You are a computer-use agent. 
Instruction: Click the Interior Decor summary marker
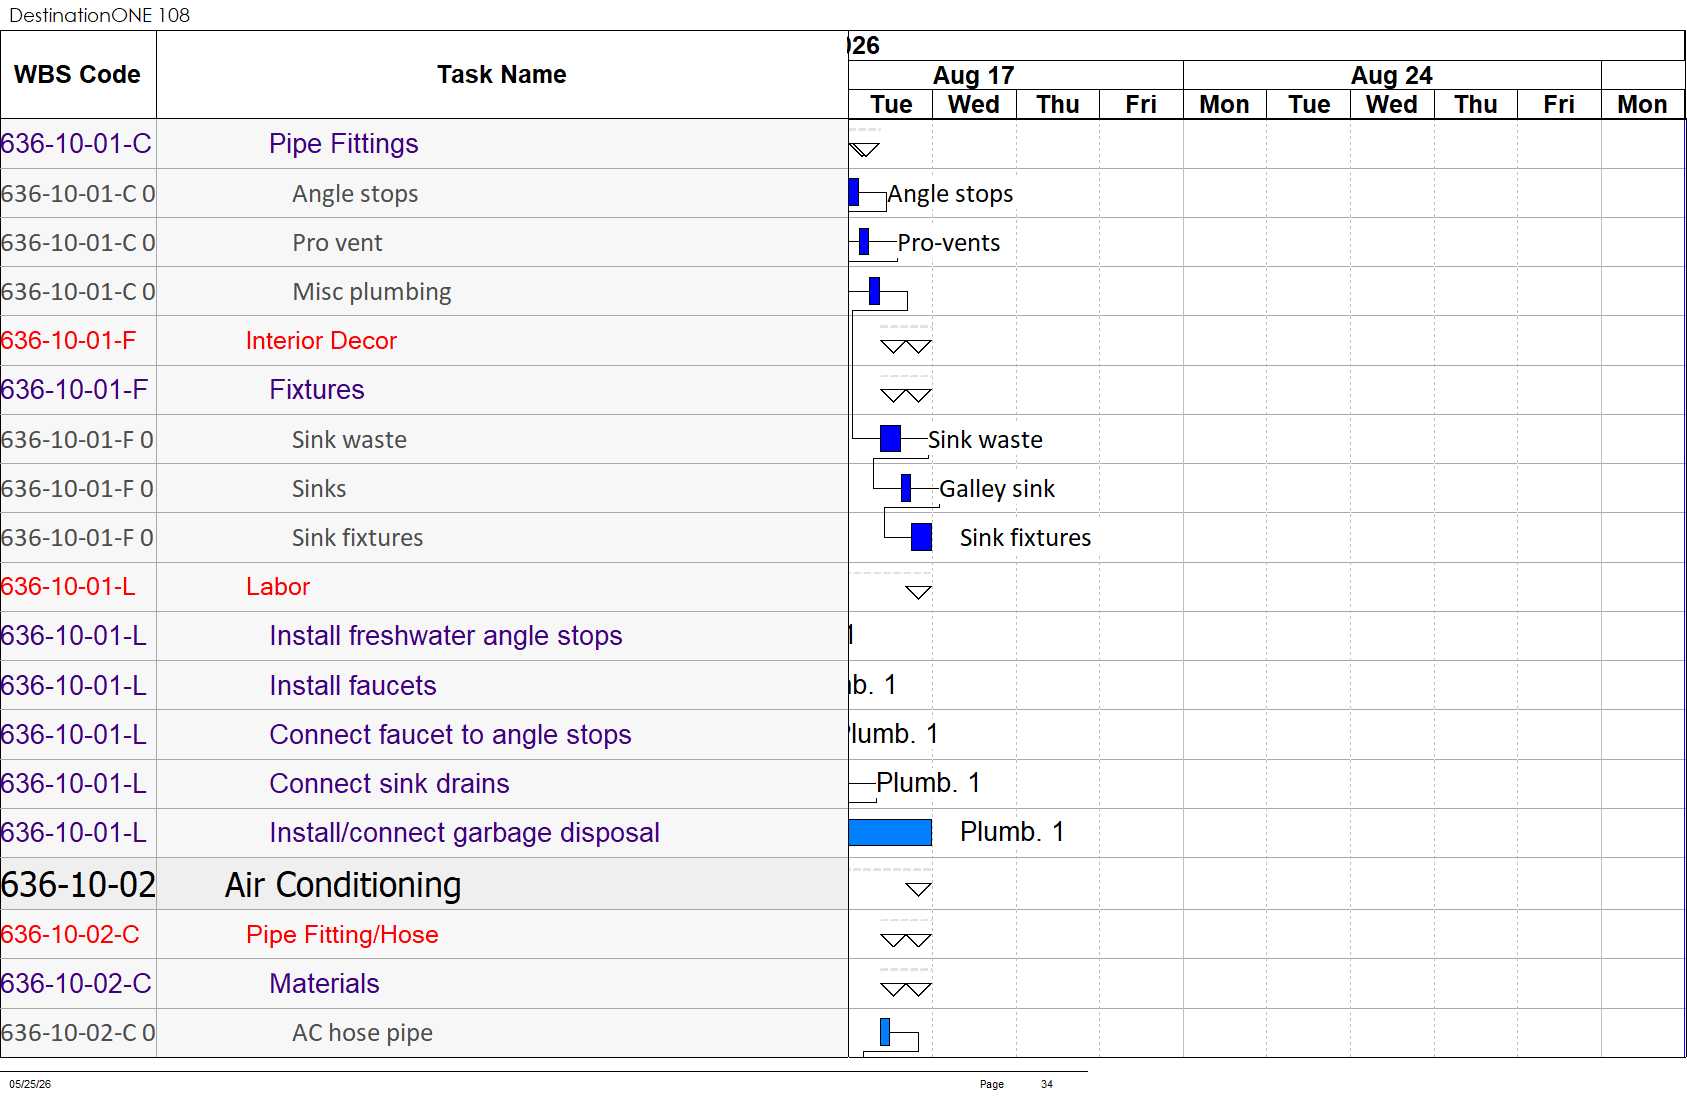tap(906, 347)
